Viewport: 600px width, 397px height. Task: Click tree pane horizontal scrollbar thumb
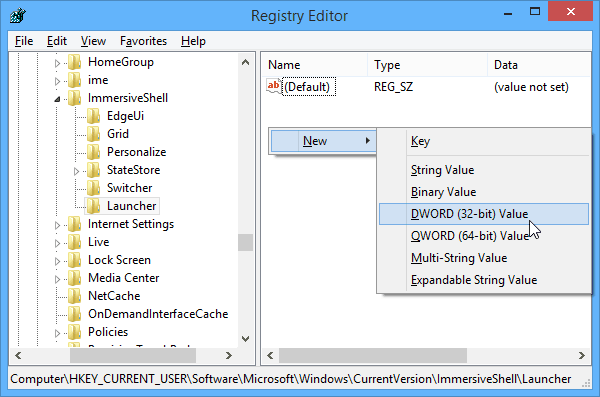click(133, 356)
